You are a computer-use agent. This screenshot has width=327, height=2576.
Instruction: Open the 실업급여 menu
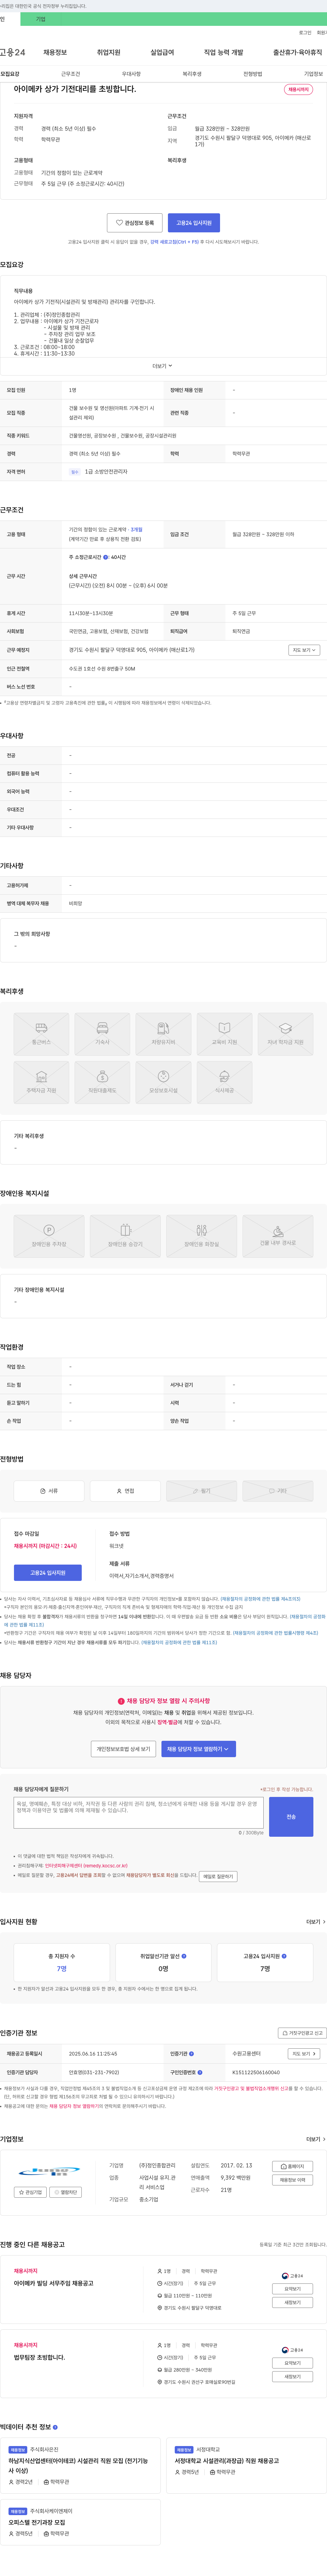pos(162,52)
